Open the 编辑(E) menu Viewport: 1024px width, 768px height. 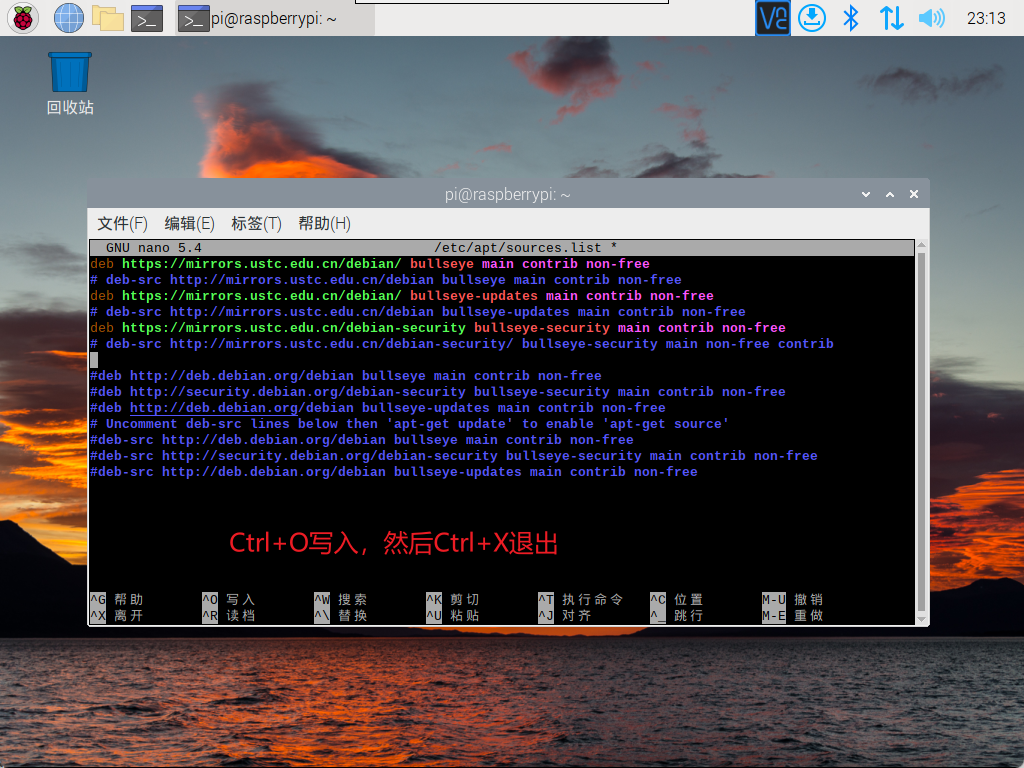pos(189,224)
